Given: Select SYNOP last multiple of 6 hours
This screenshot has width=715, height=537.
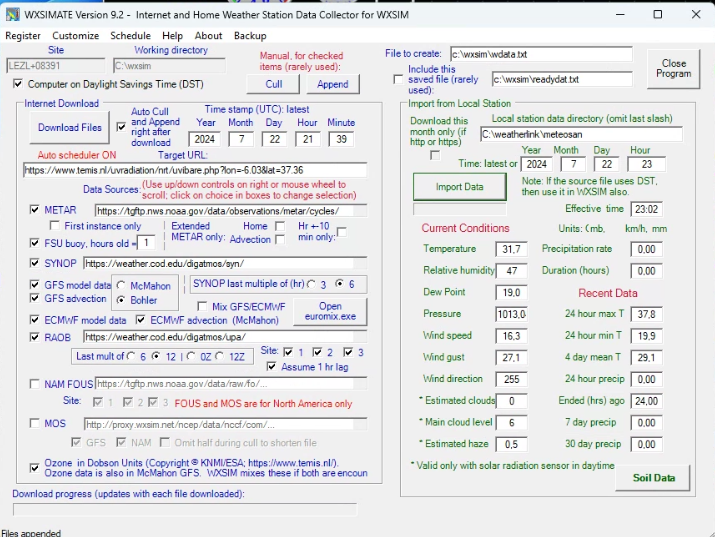Looking at the screenshot, I should 339,284.
